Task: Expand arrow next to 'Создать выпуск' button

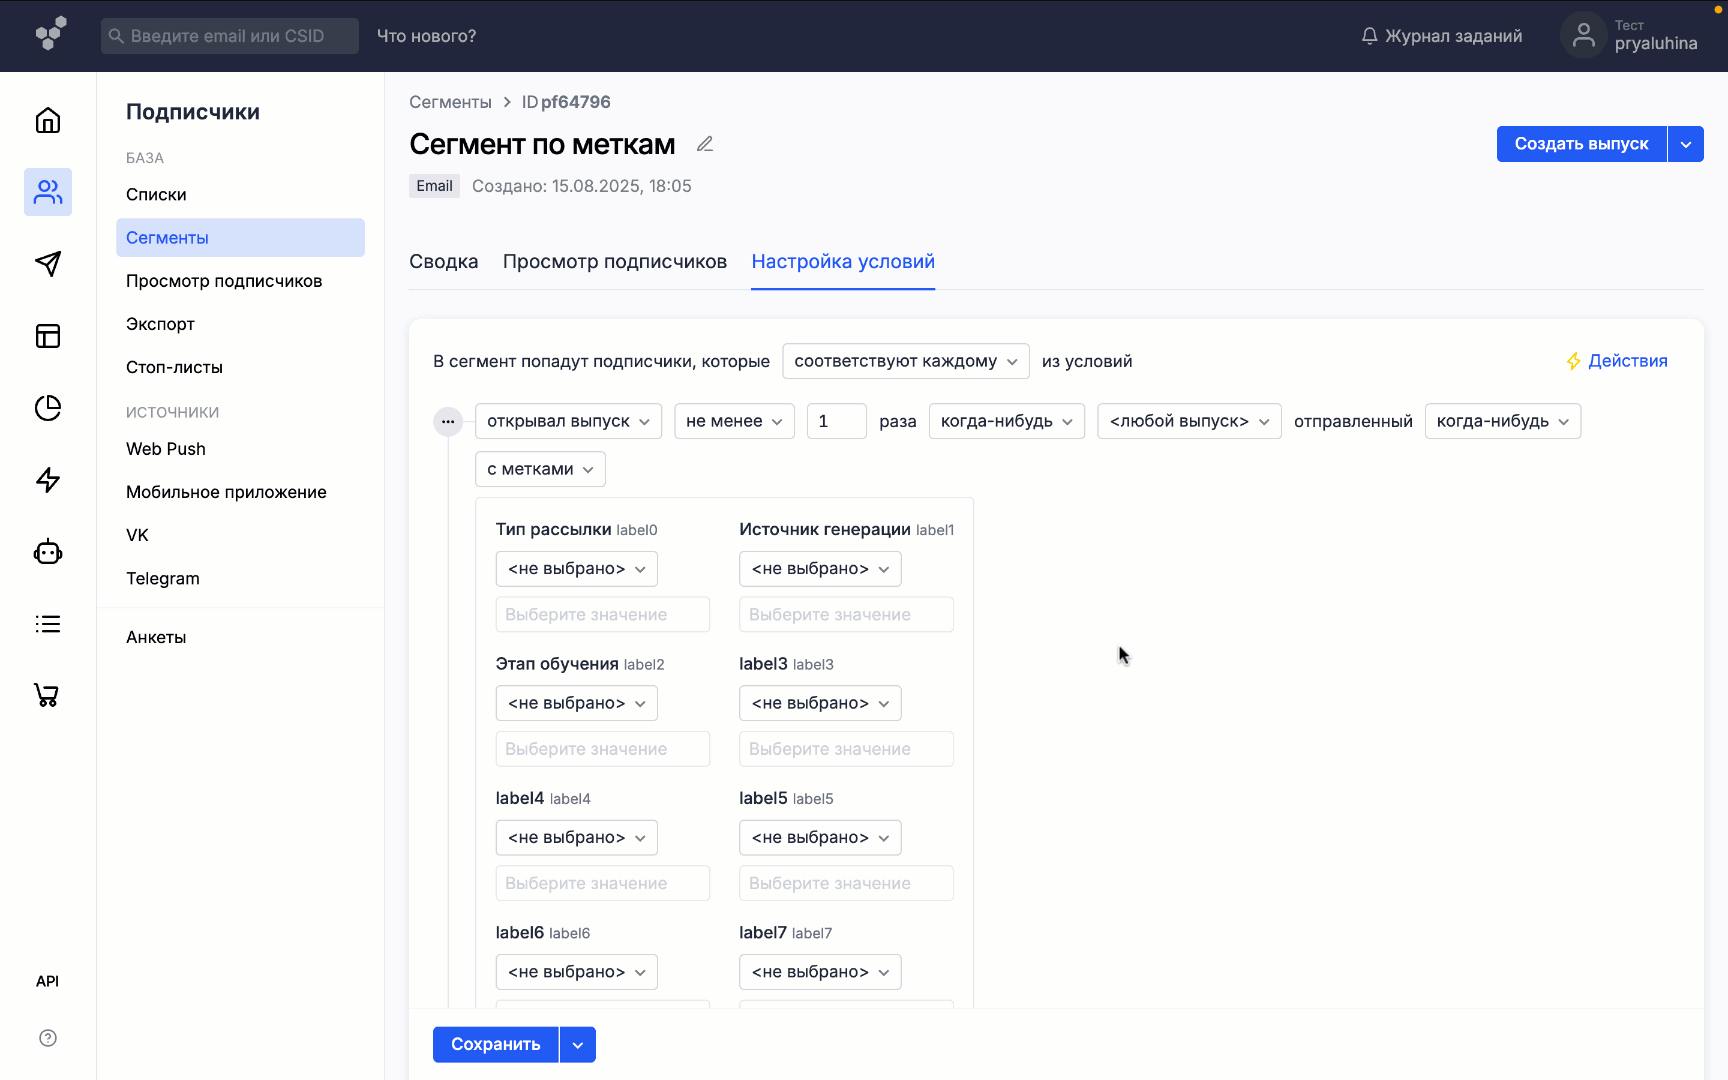Action: click(1686, 144)
